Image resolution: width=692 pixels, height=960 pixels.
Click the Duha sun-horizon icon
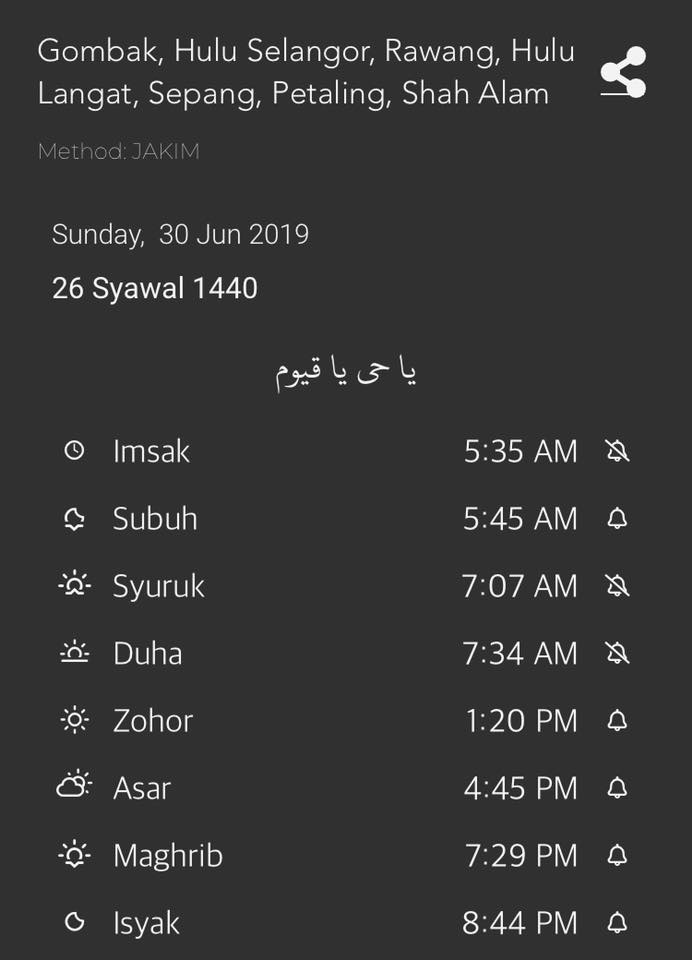click(x=74, y=652)
